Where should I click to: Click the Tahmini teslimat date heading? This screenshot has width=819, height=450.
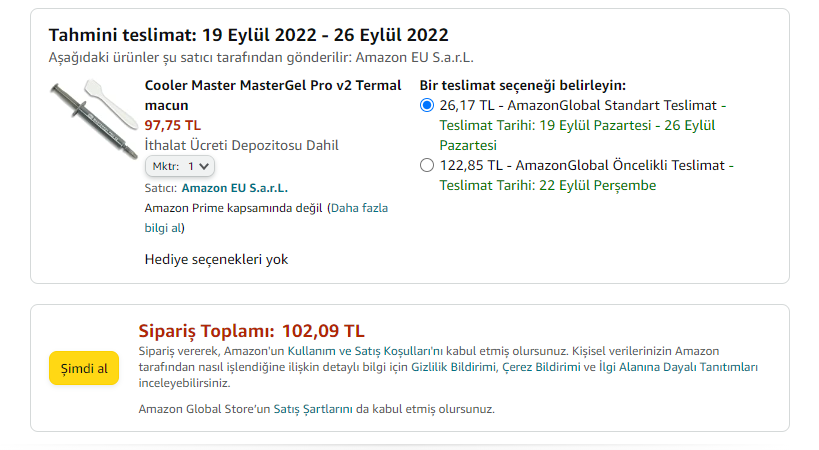pos(248,36)
